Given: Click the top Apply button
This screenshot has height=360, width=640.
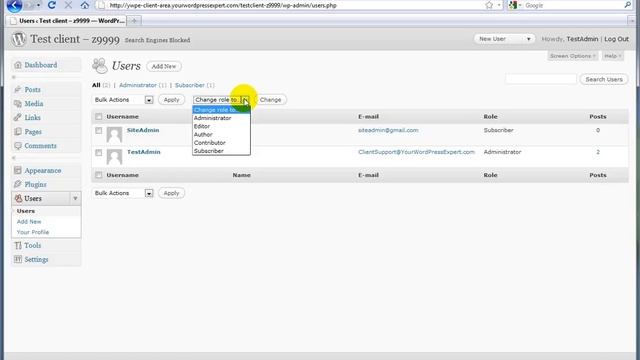Looking at the screenshot, I should (171, 100).
